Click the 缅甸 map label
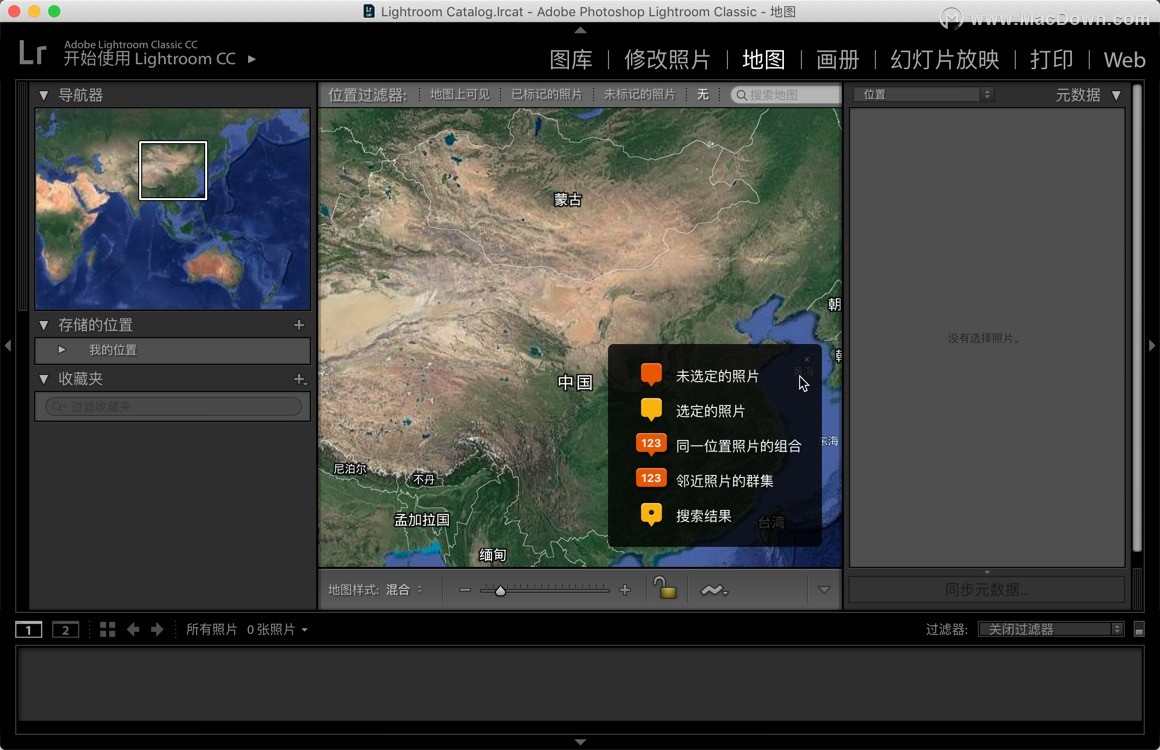This screenshot has width=1160, height=750. click(493, 555)
